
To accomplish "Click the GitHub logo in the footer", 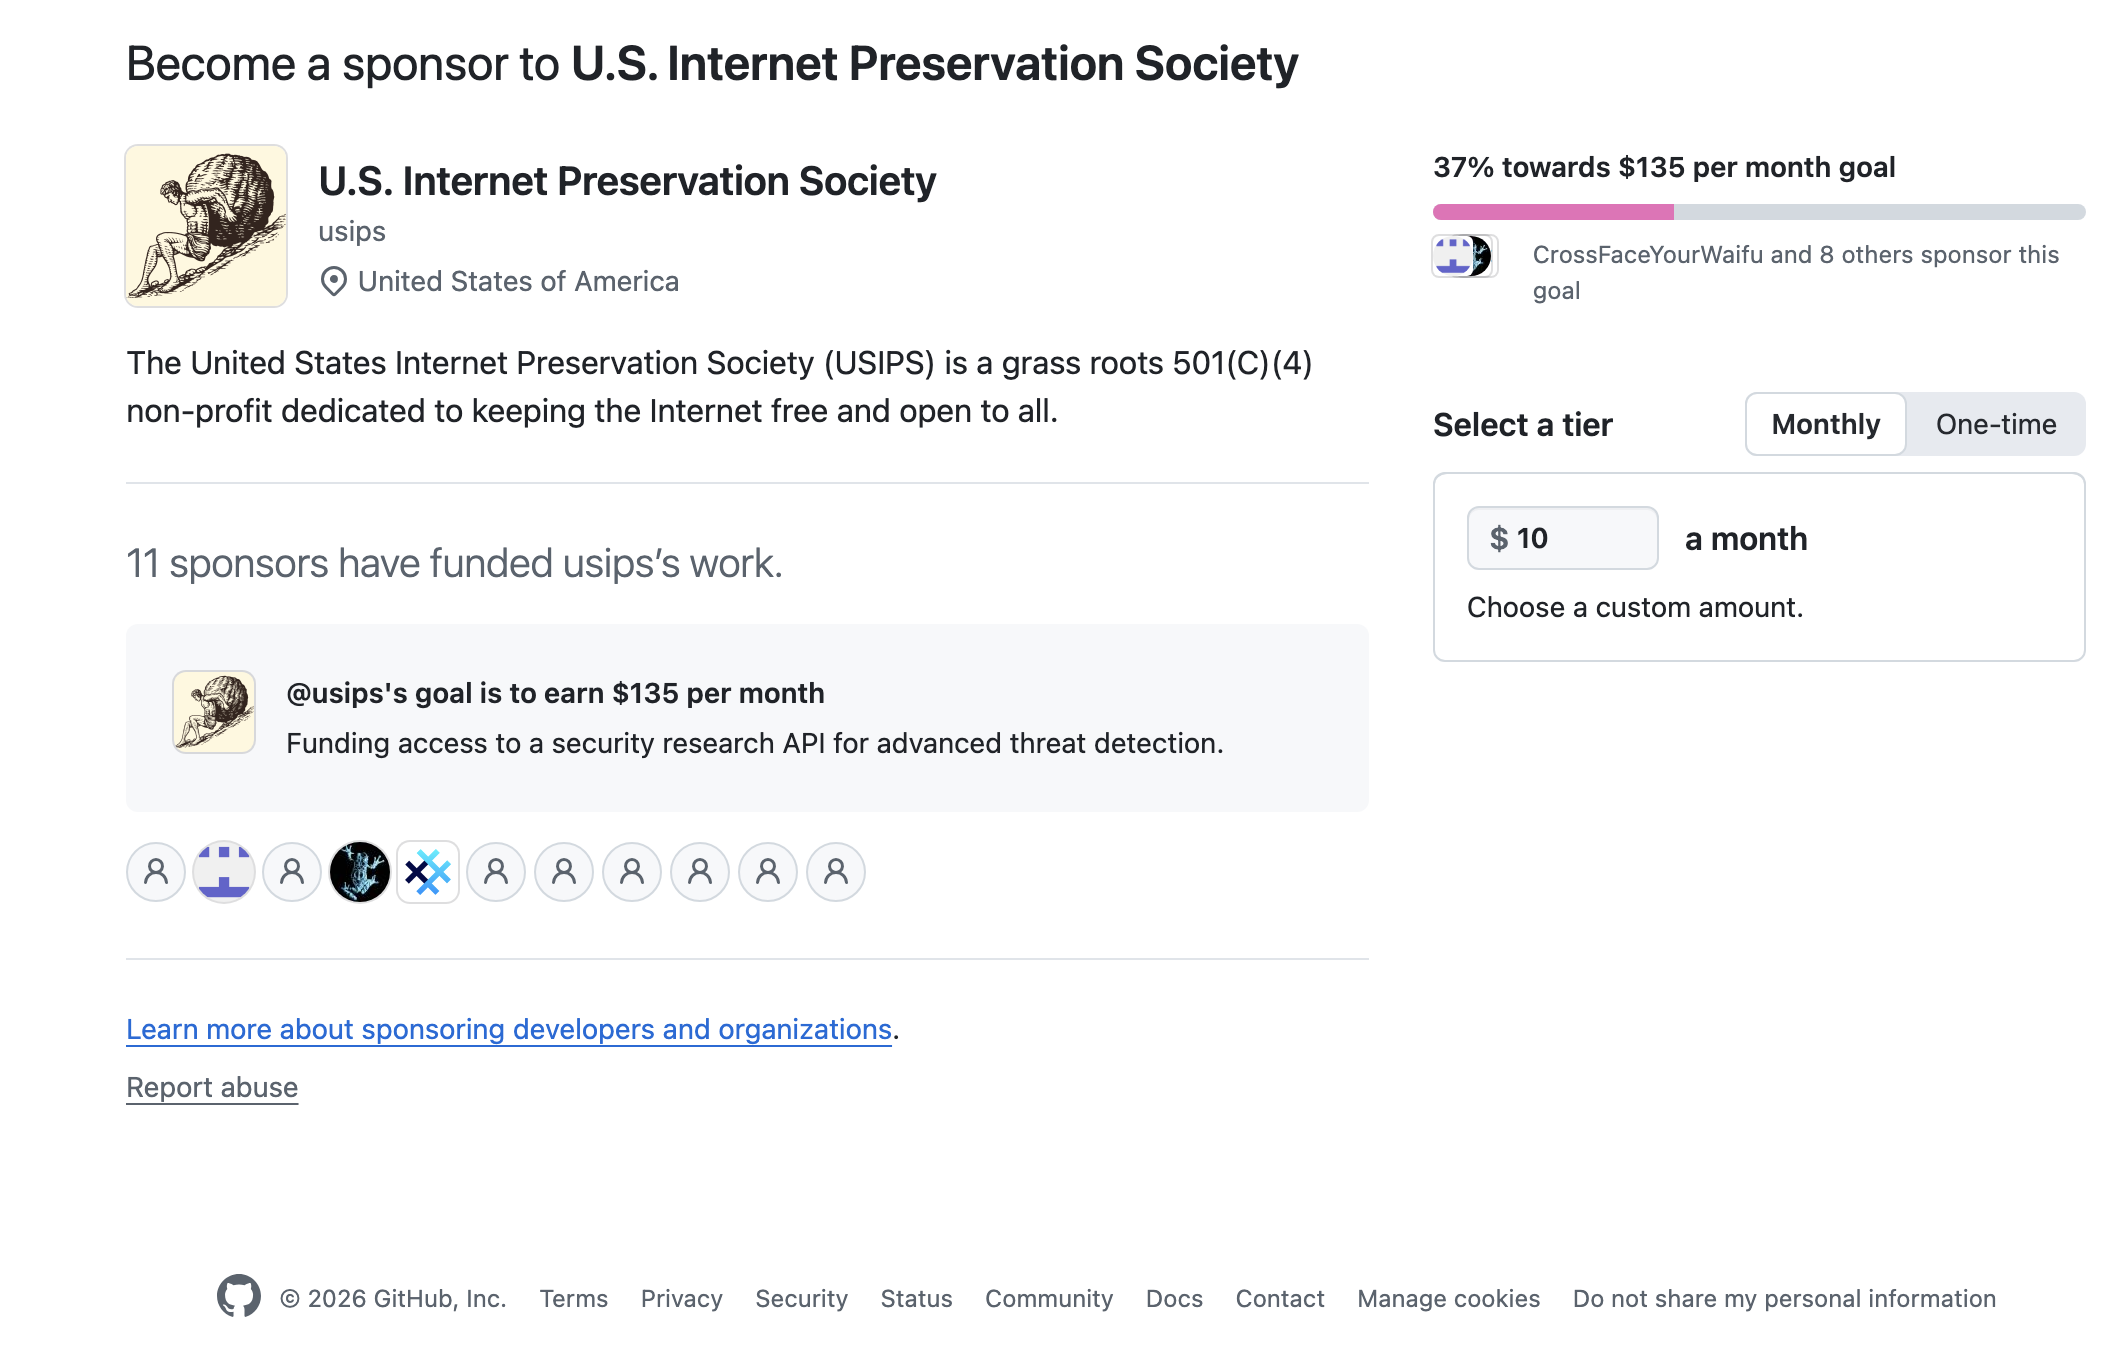I will click(238, 1296).
